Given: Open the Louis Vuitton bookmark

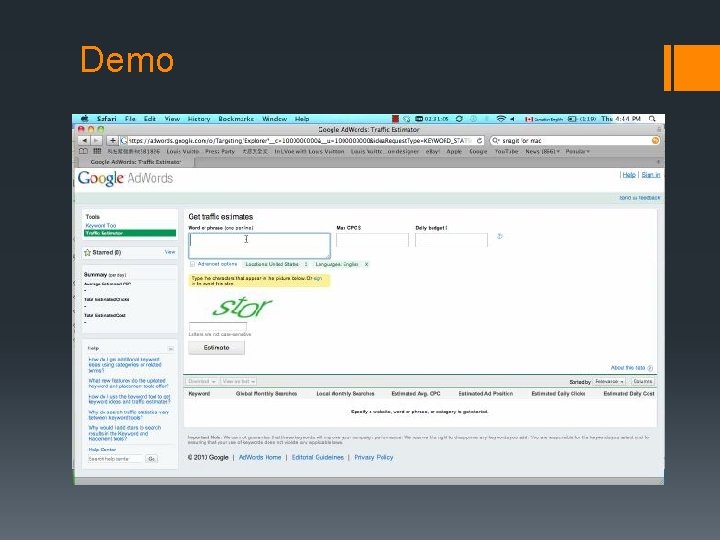Looking at the screenshot, I should [183, 151].
